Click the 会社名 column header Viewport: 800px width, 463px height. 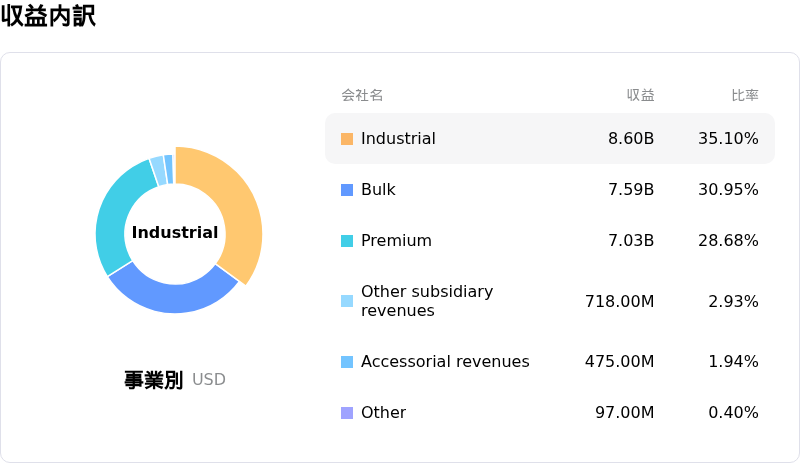(x=362, y=95)
